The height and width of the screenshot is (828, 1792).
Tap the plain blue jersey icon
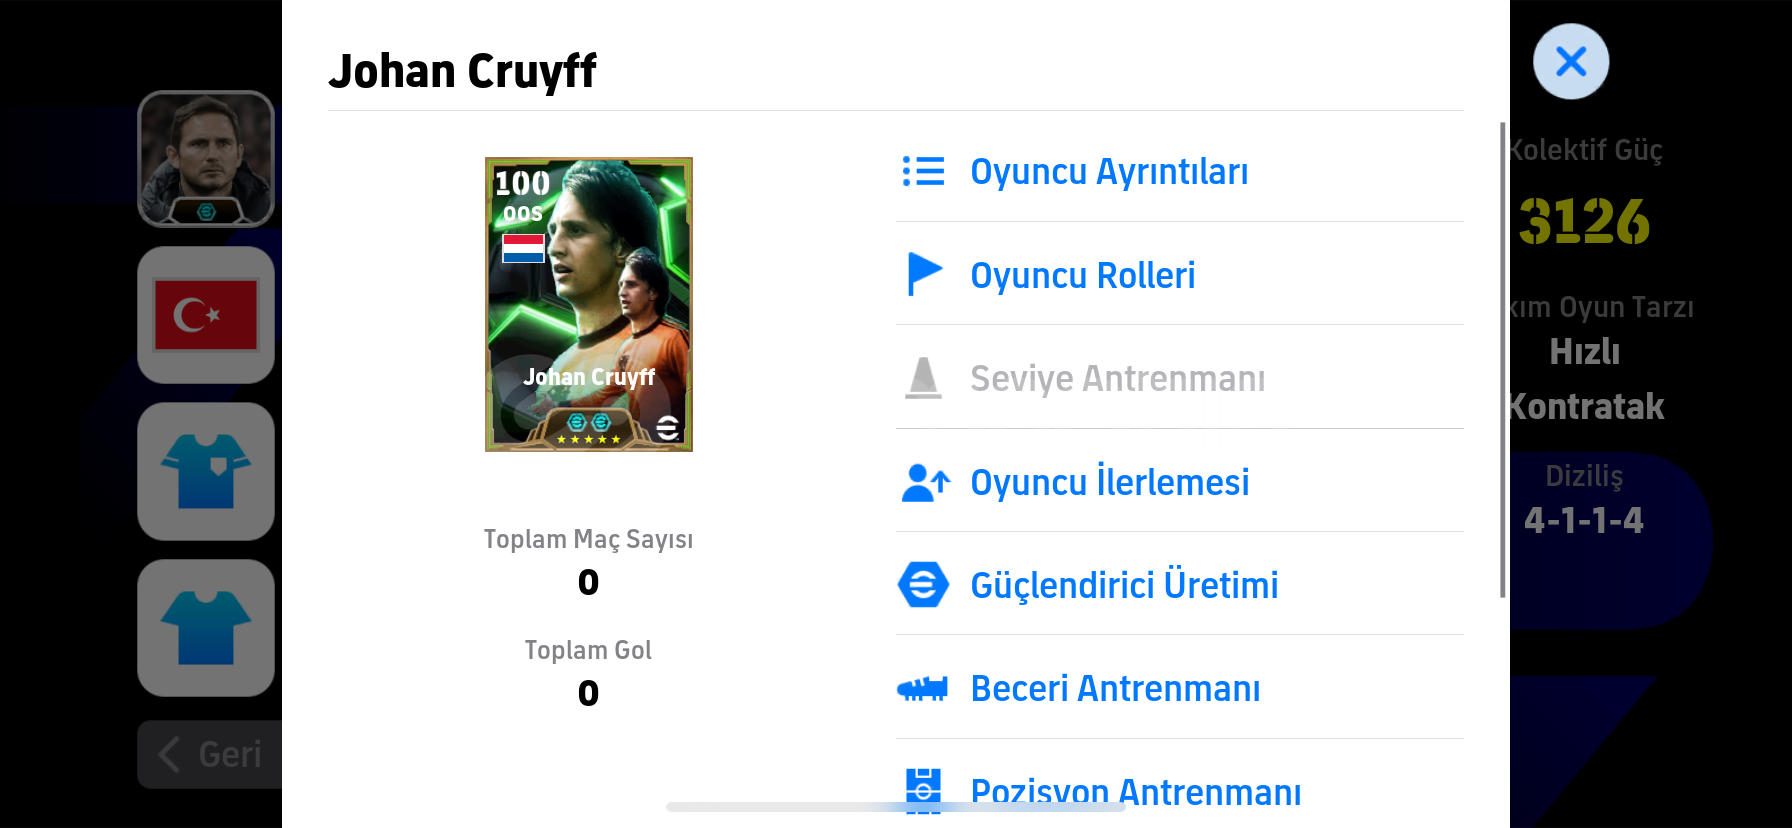coord(206,628)
